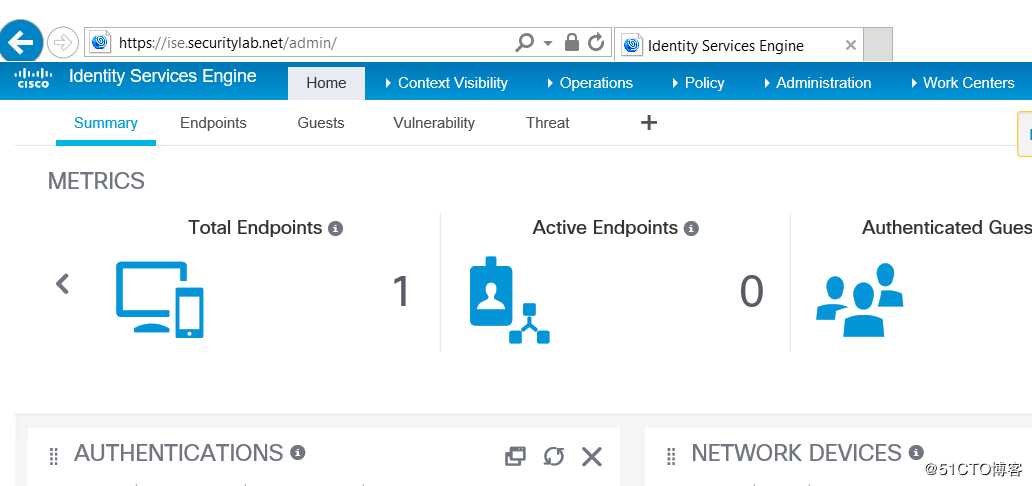
Task: Open the Home menu tab
Action: click(326, 83)
